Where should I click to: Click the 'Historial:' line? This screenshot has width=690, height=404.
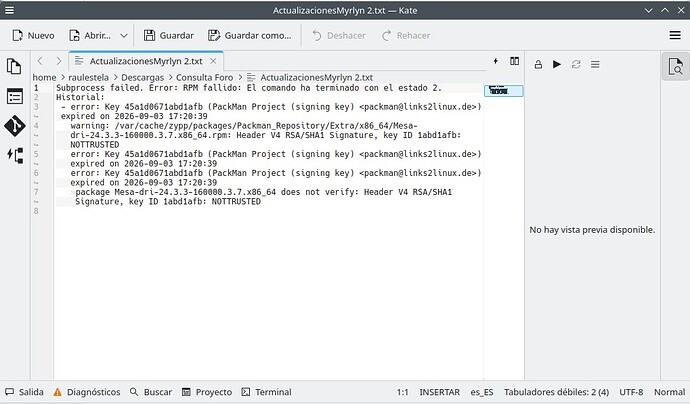click(80, 97)
